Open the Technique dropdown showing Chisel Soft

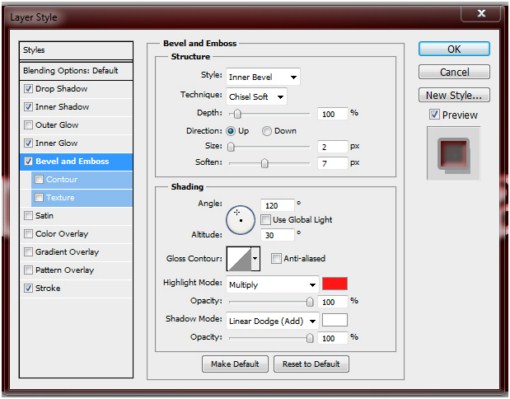pos(256,97)
